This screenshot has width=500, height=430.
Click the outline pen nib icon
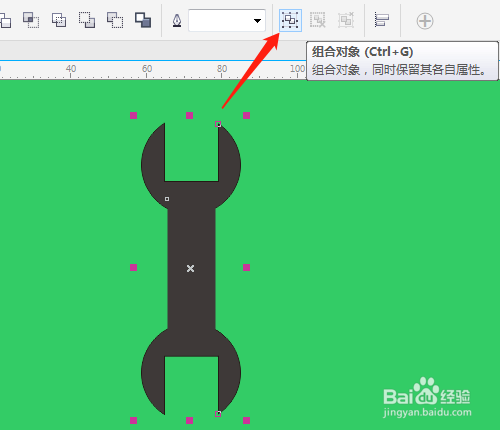click(x=177, y=21)
